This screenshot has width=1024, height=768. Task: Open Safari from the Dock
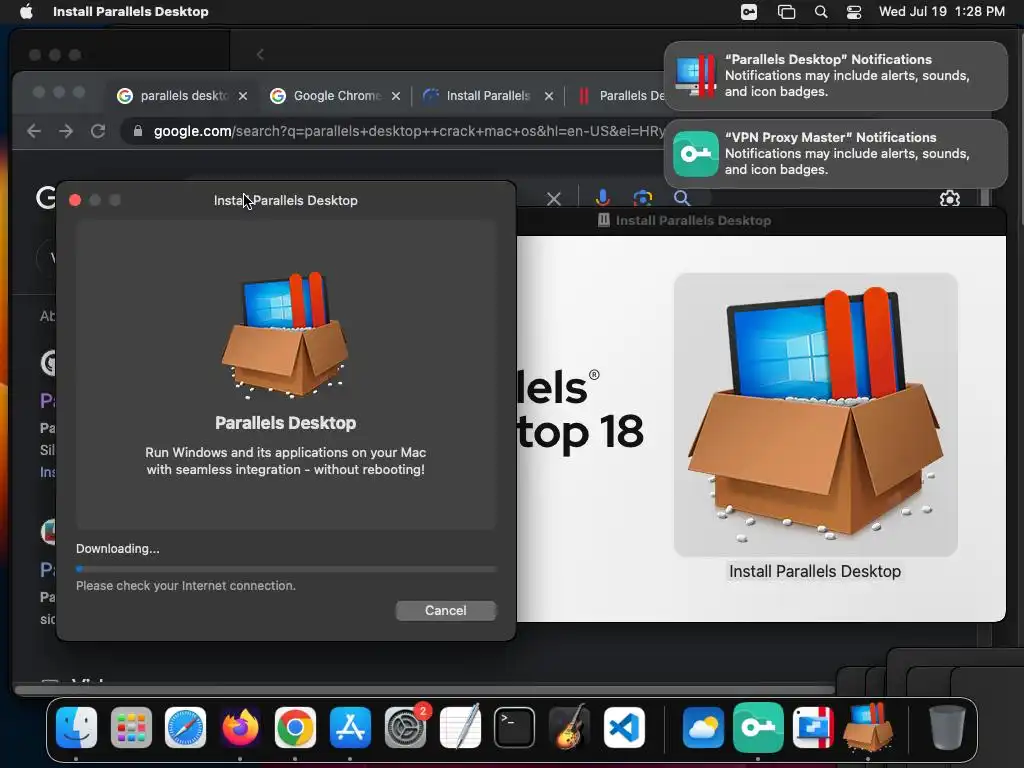(x=185, y=728)
